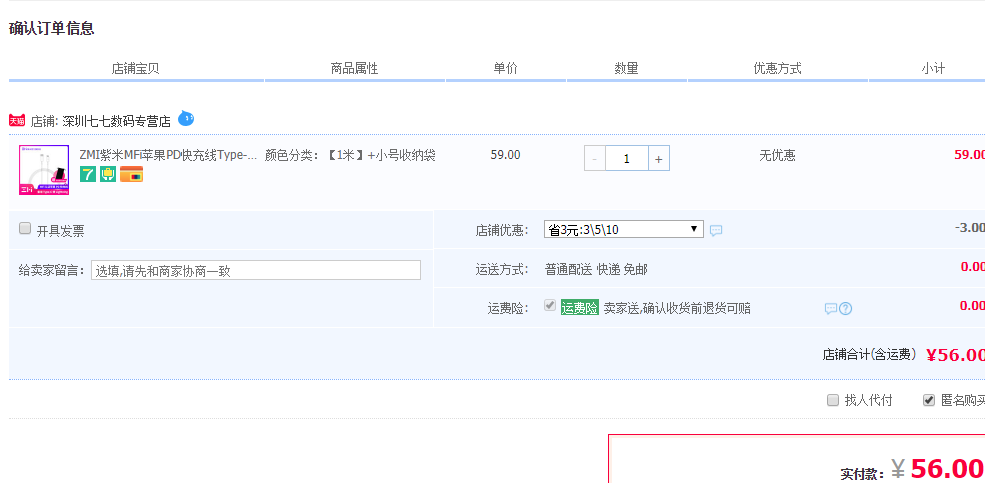
Task: Click the 开具发票 label text
Action: tap(60, 231)
